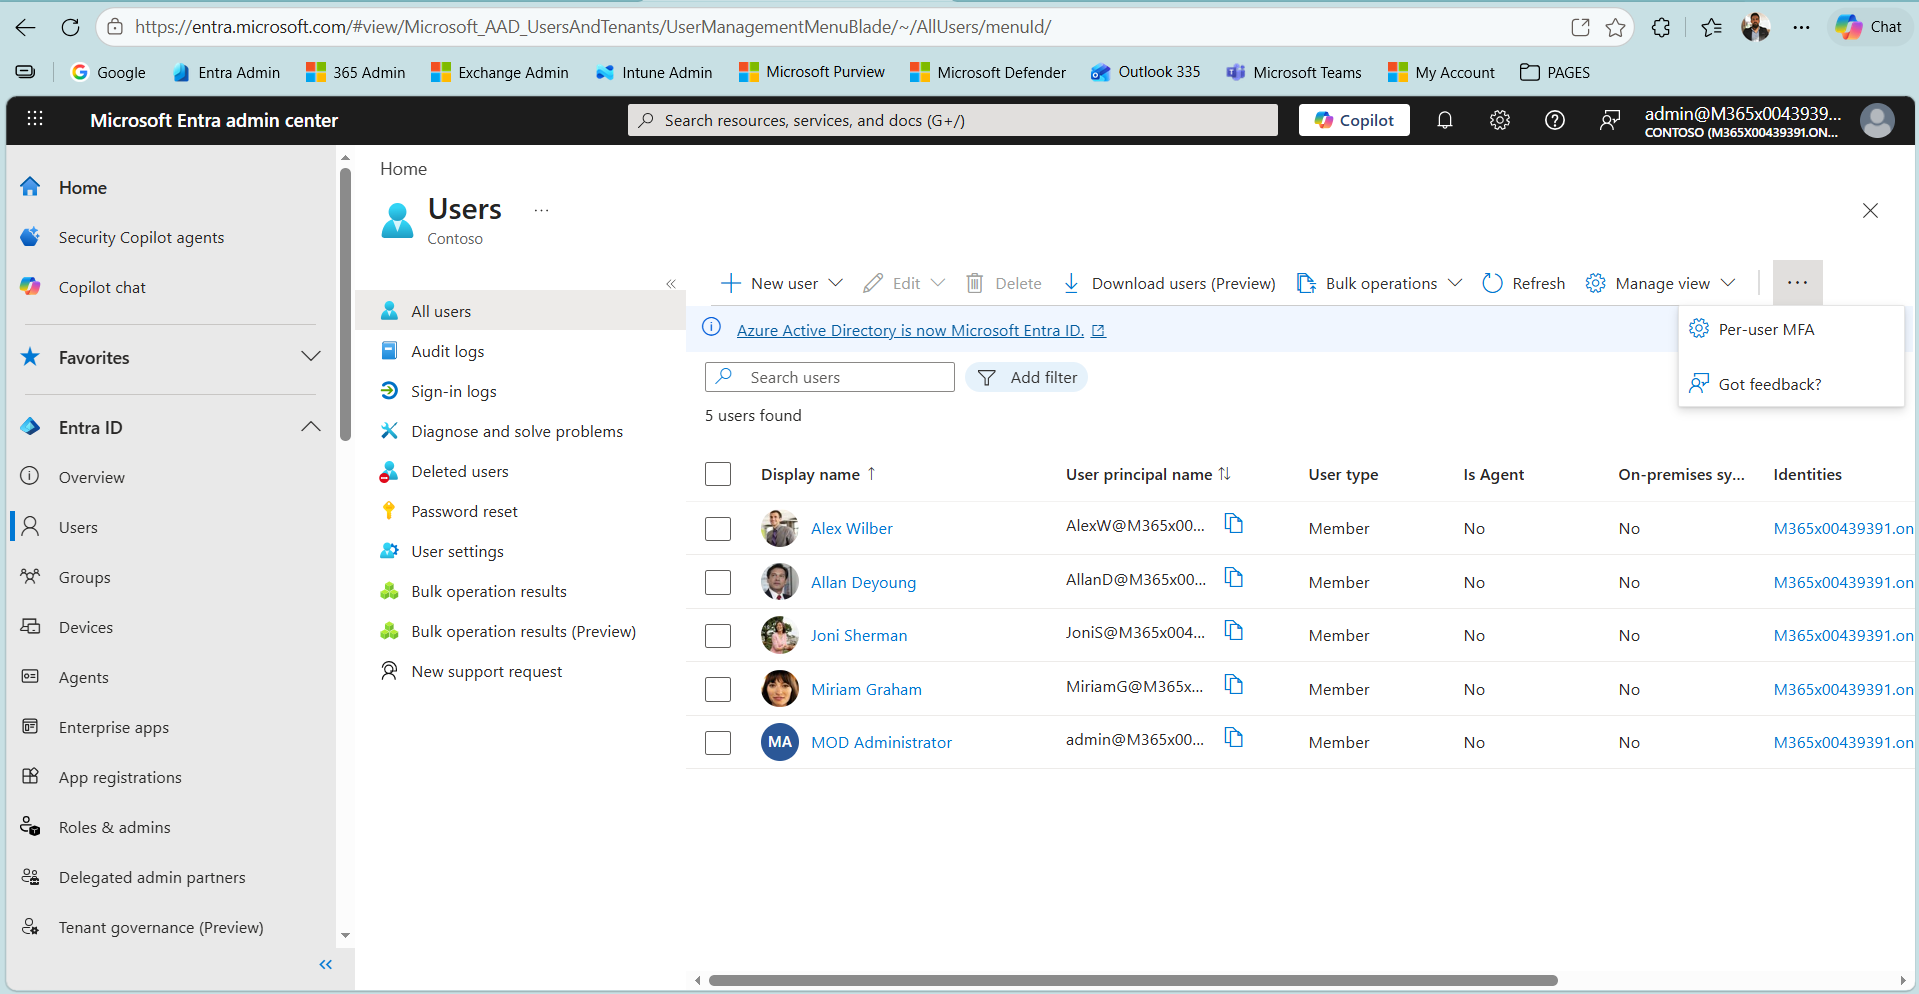Click the horizontal scrollbar under the users table
This screenshot has width=1919, height=994.
[1133, 980]
